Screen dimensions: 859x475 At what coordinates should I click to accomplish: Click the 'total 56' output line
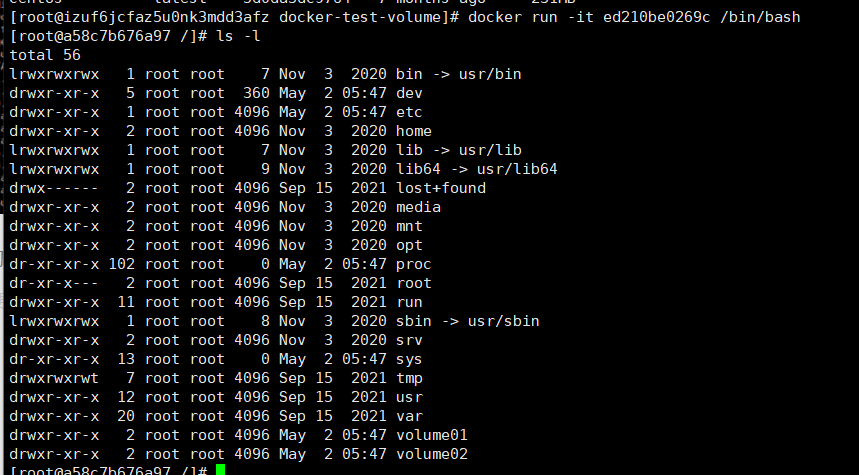[45, 55]
